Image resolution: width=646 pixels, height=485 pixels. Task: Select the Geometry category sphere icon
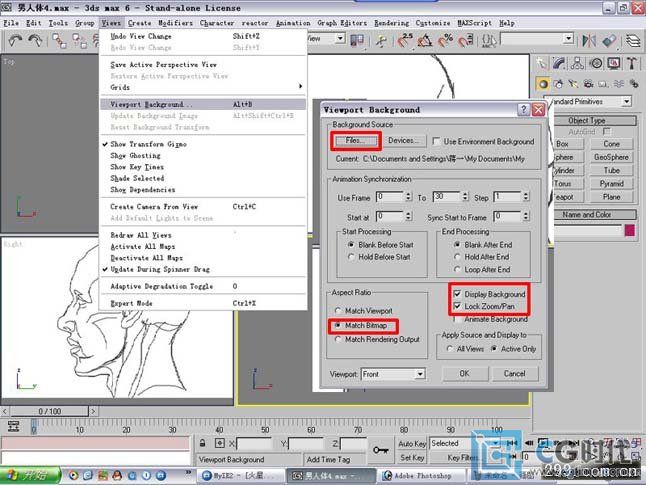(x=543, y=84)
